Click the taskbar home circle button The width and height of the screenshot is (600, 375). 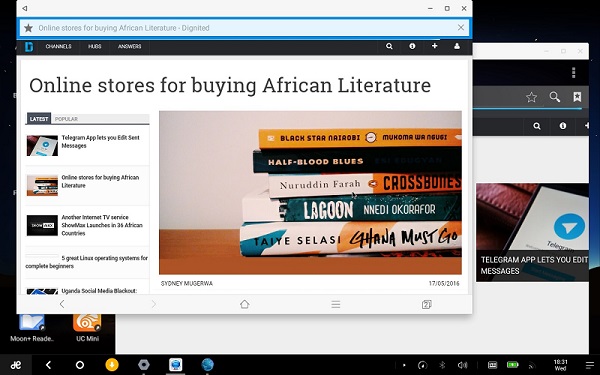coord(80,365)
